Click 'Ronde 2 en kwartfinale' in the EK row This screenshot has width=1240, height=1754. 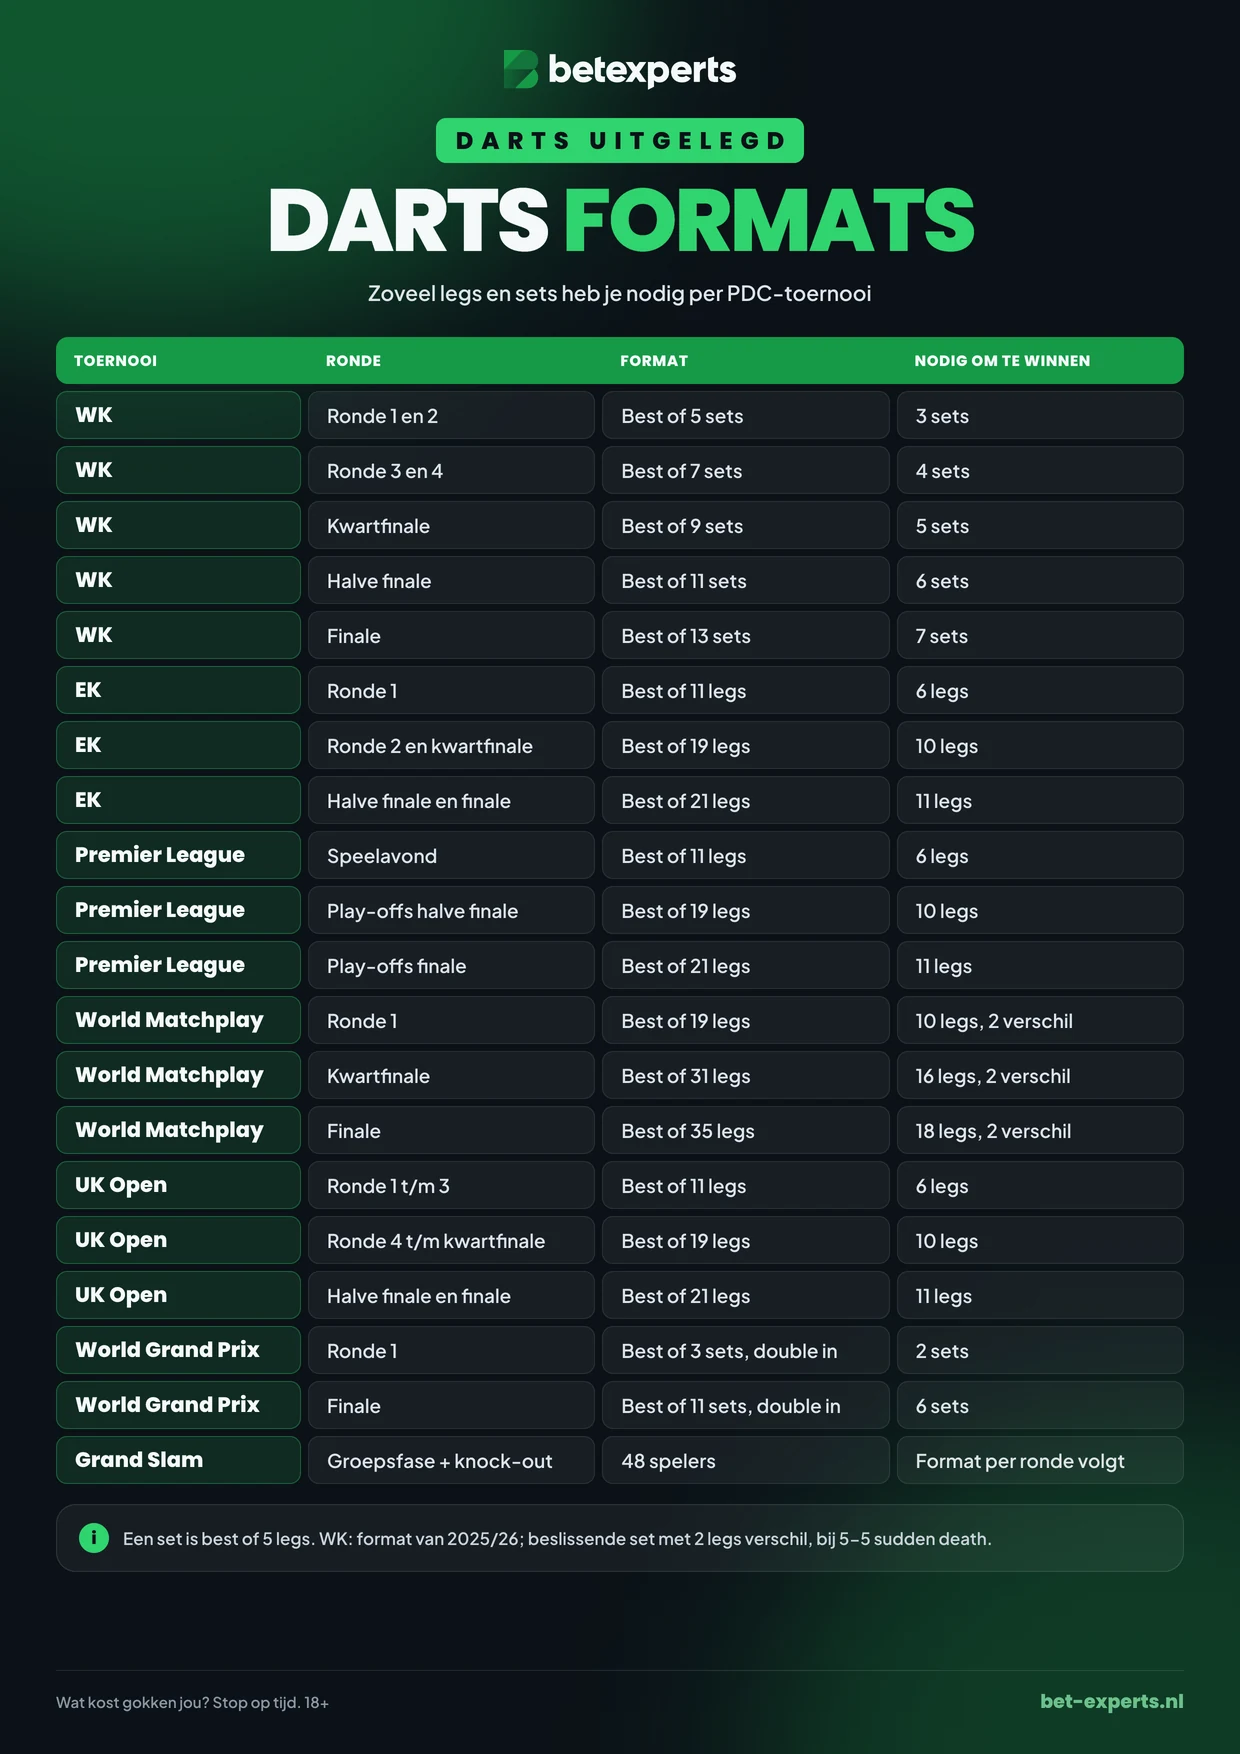pos(451,745)
